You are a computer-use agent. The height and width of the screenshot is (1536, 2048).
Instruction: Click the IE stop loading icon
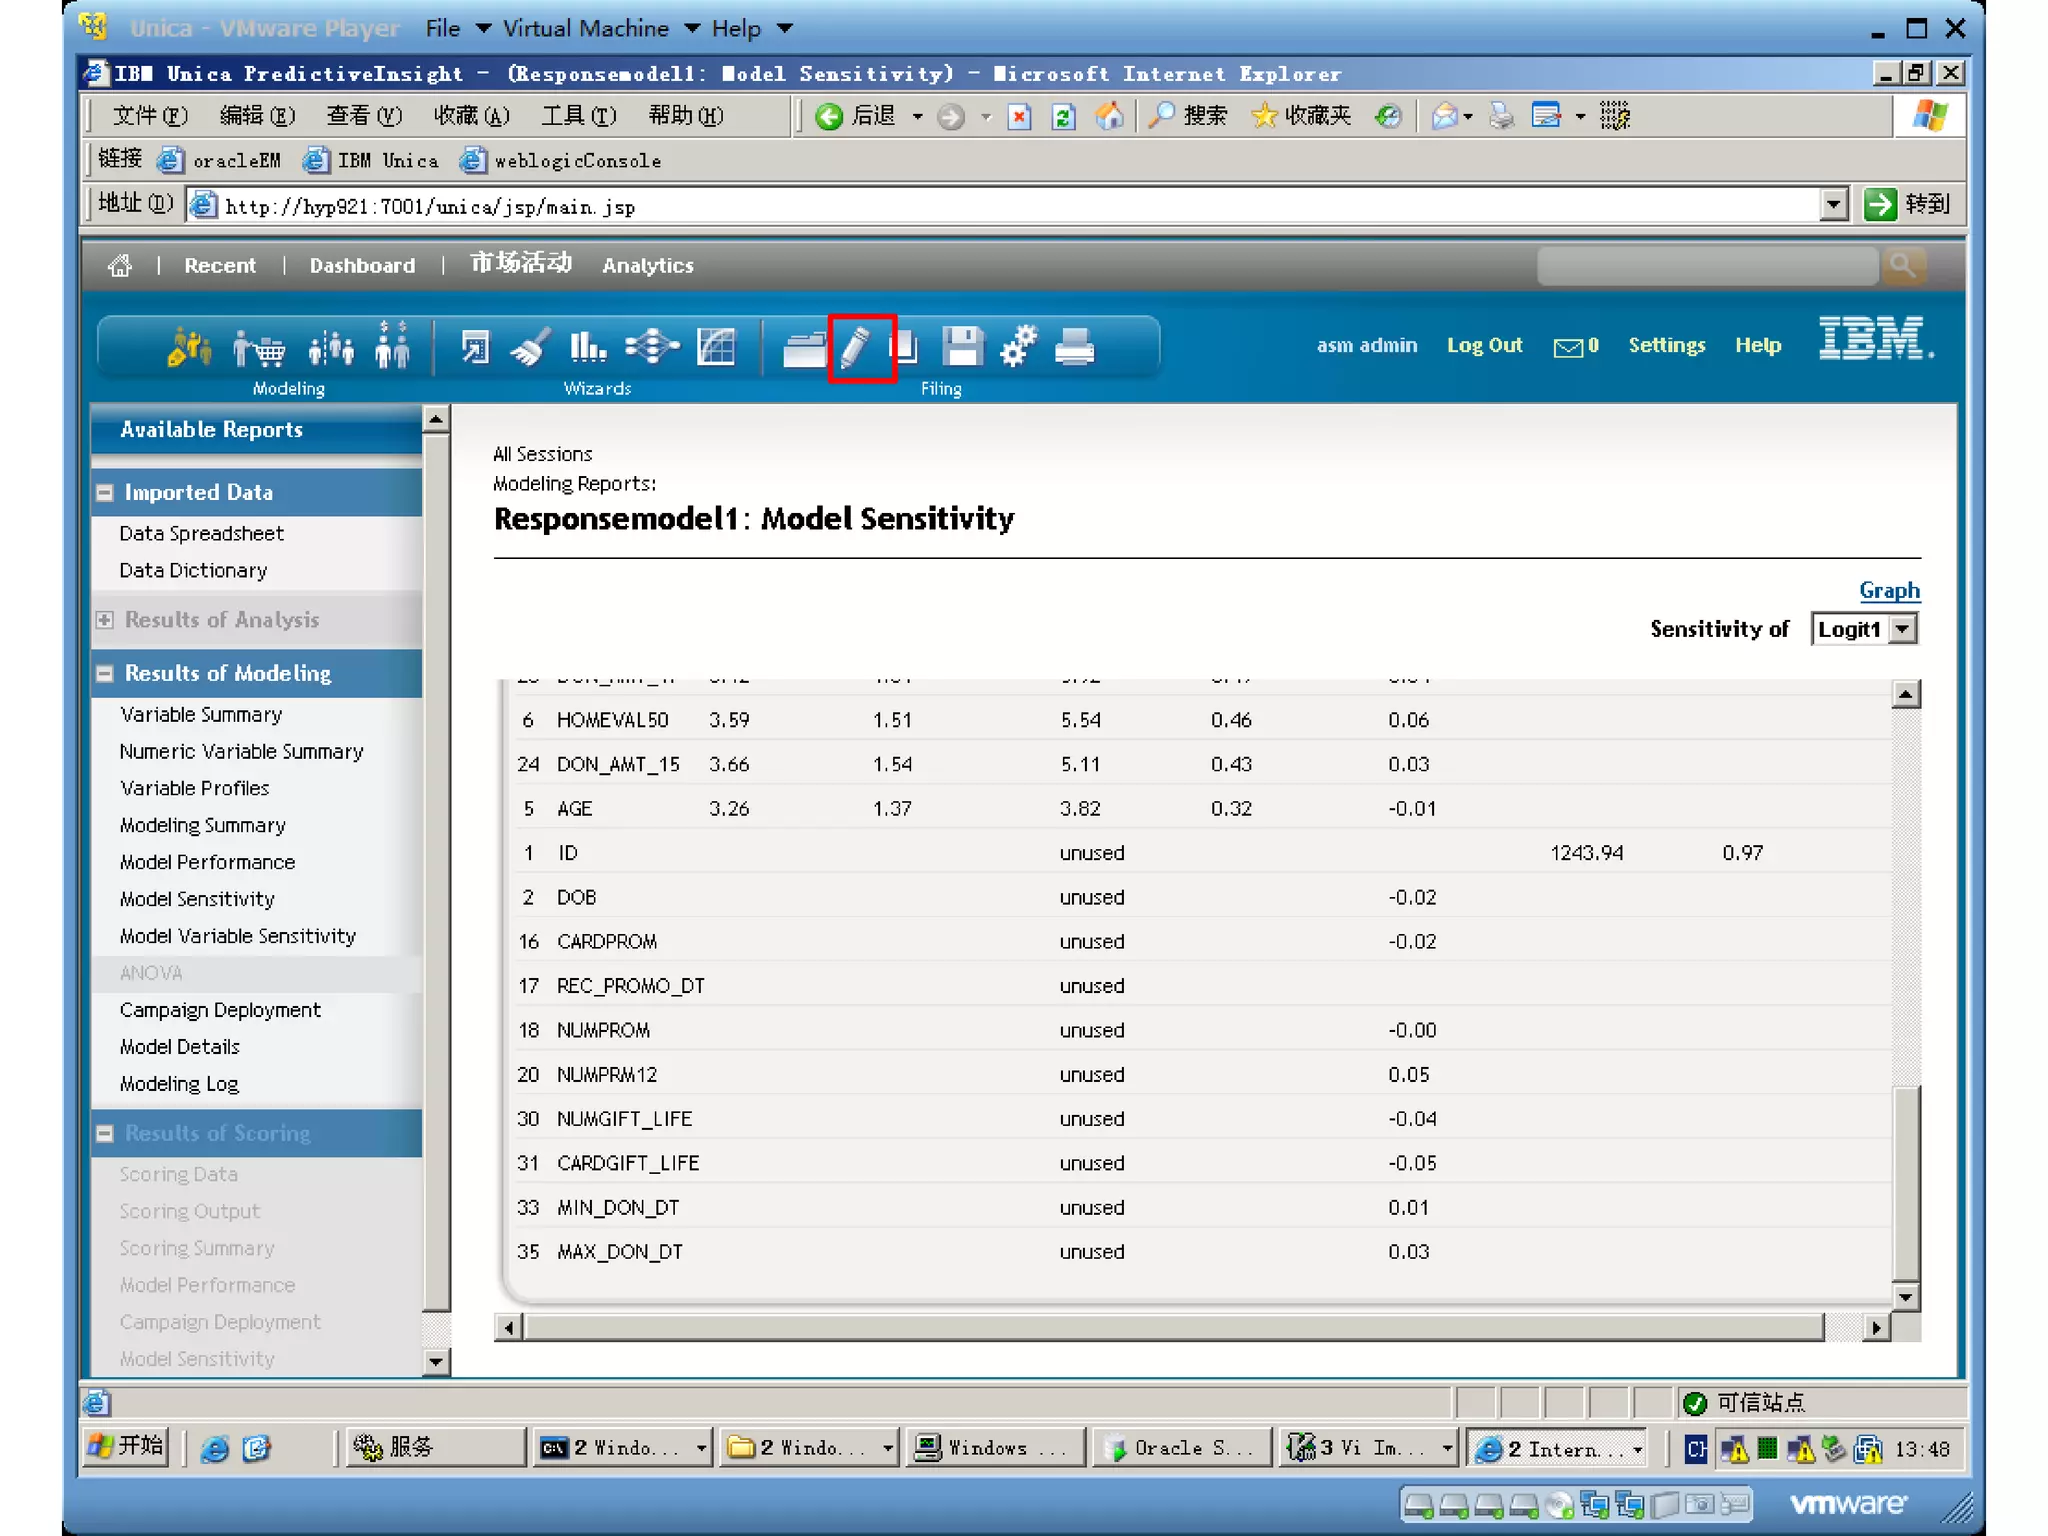click(1019, 117)
